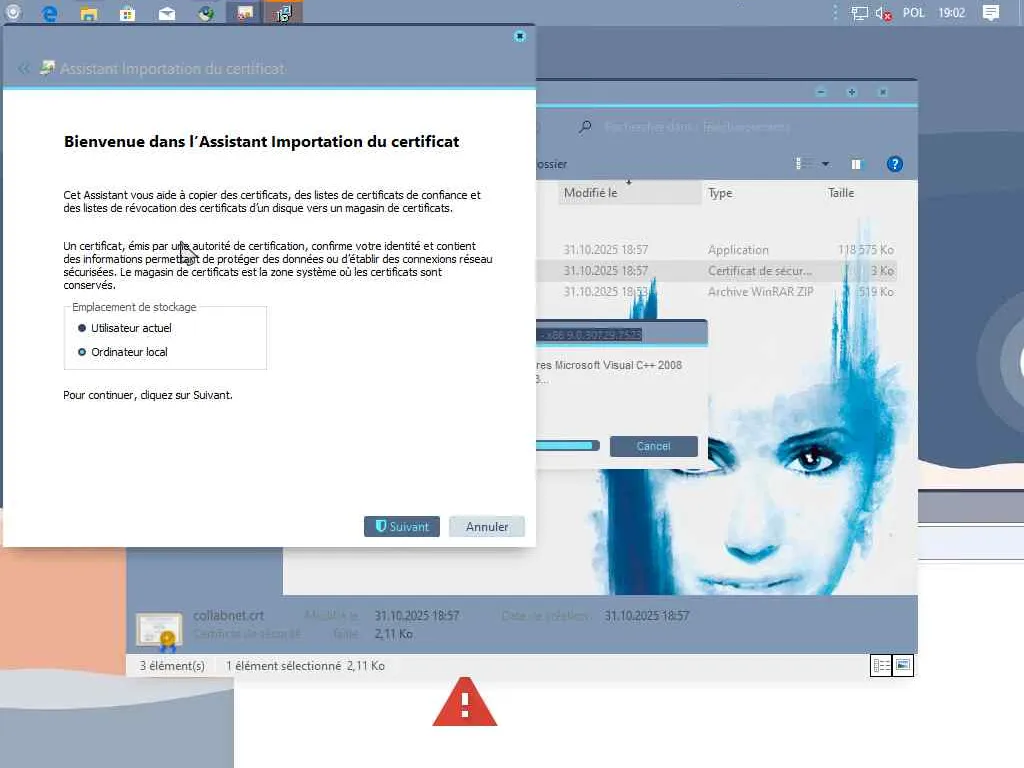Show hidden tray icons via dots

pos(835,13)
